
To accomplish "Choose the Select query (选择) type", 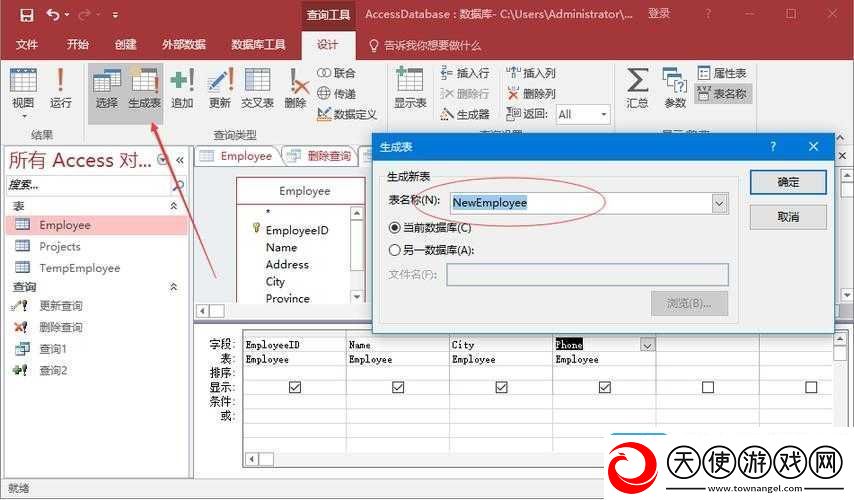I will [107, 88].
